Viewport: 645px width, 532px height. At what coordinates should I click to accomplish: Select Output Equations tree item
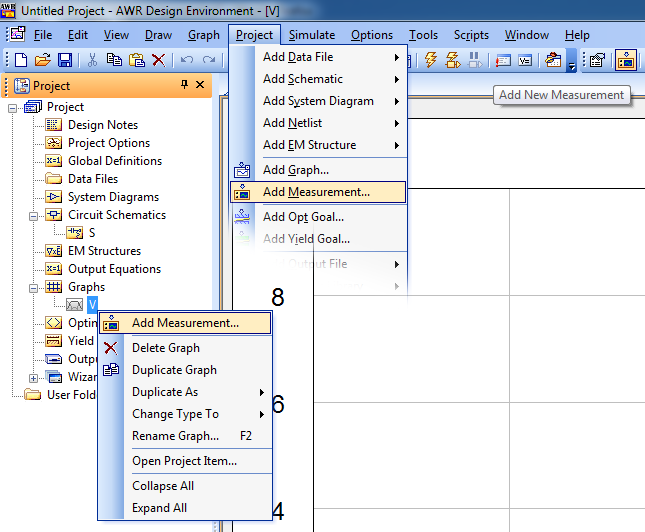point(114,269)
